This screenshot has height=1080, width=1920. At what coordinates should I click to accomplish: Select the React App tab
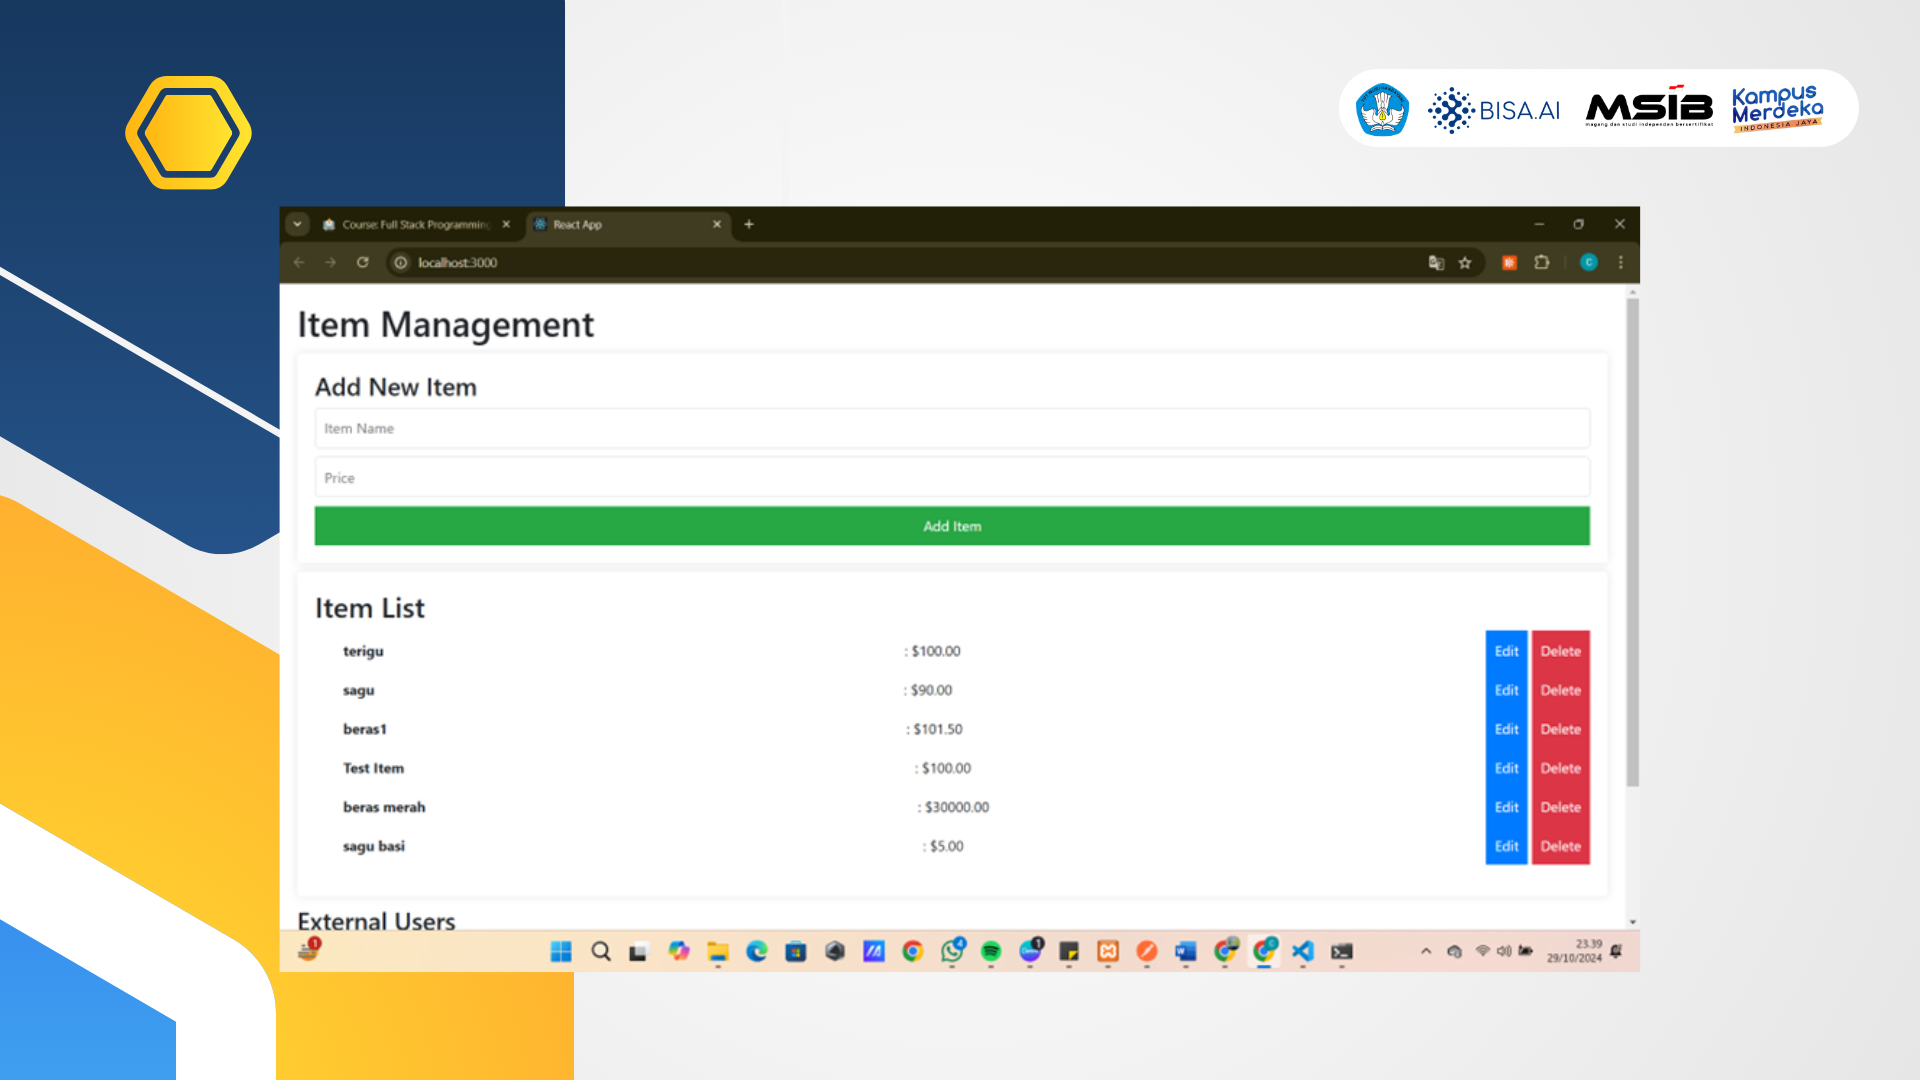point(628,224)
